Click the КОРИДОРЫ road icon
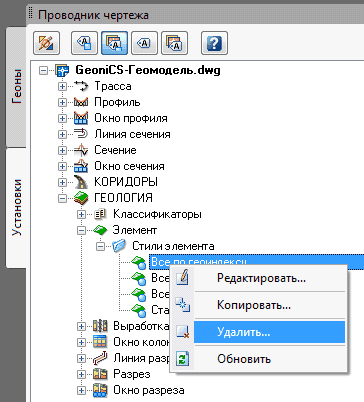Screen dimensions: 364x402 [81, 182]
